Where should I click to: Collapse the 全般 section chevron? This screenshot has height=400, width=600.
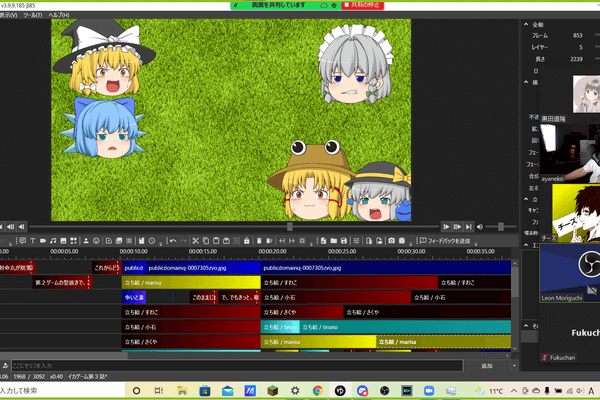[526, 24]
